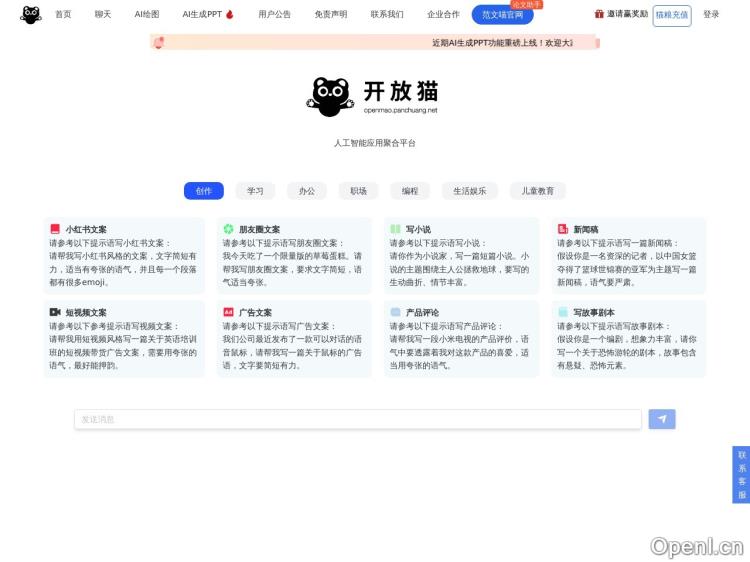Click the 联系客服 side button
The image size is (750, 562).
[x=741, y=474]
